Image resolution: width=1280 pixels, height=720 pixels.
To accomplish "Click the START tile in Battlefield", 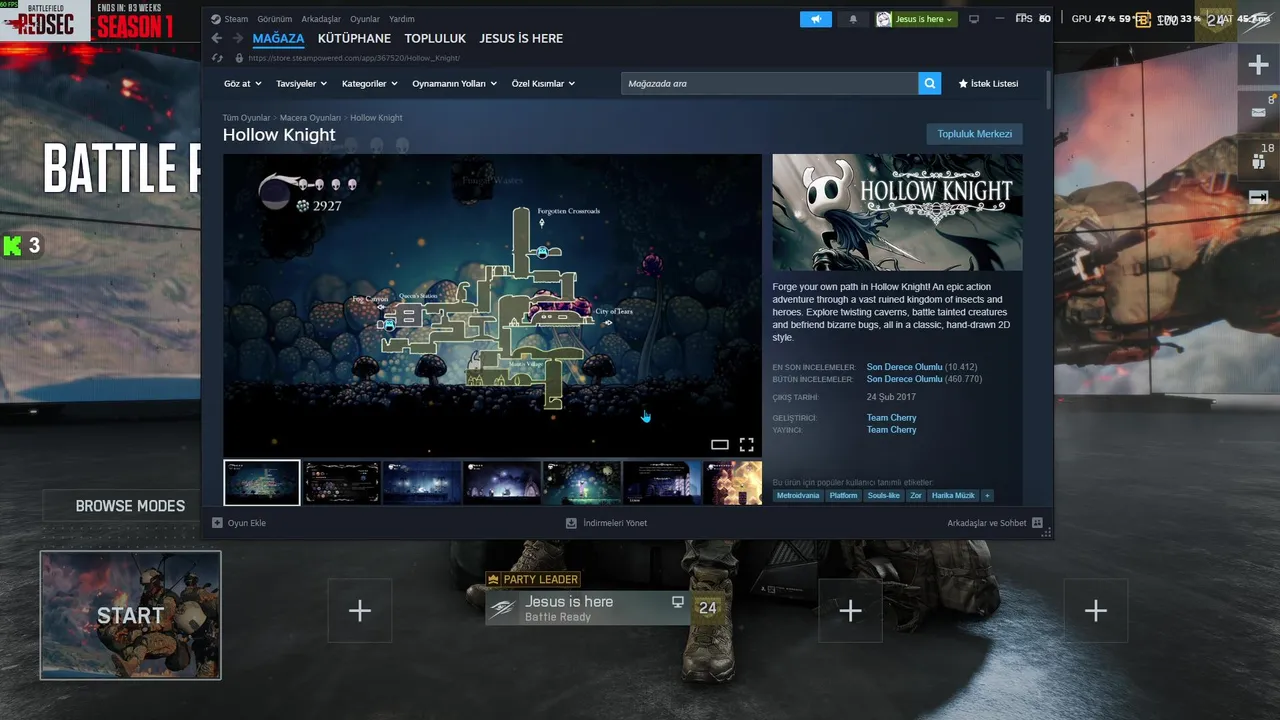I will pos(130,615).
